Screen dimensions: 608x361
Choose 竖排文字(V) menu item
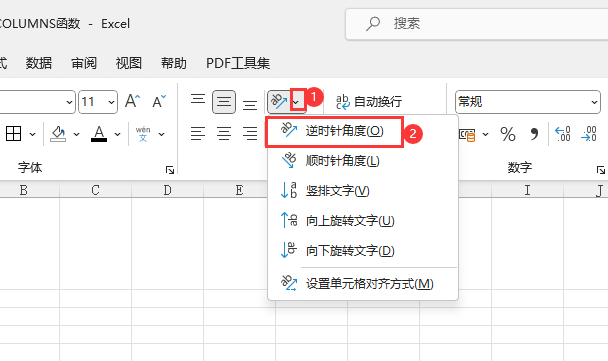click(x=363, y=190)
